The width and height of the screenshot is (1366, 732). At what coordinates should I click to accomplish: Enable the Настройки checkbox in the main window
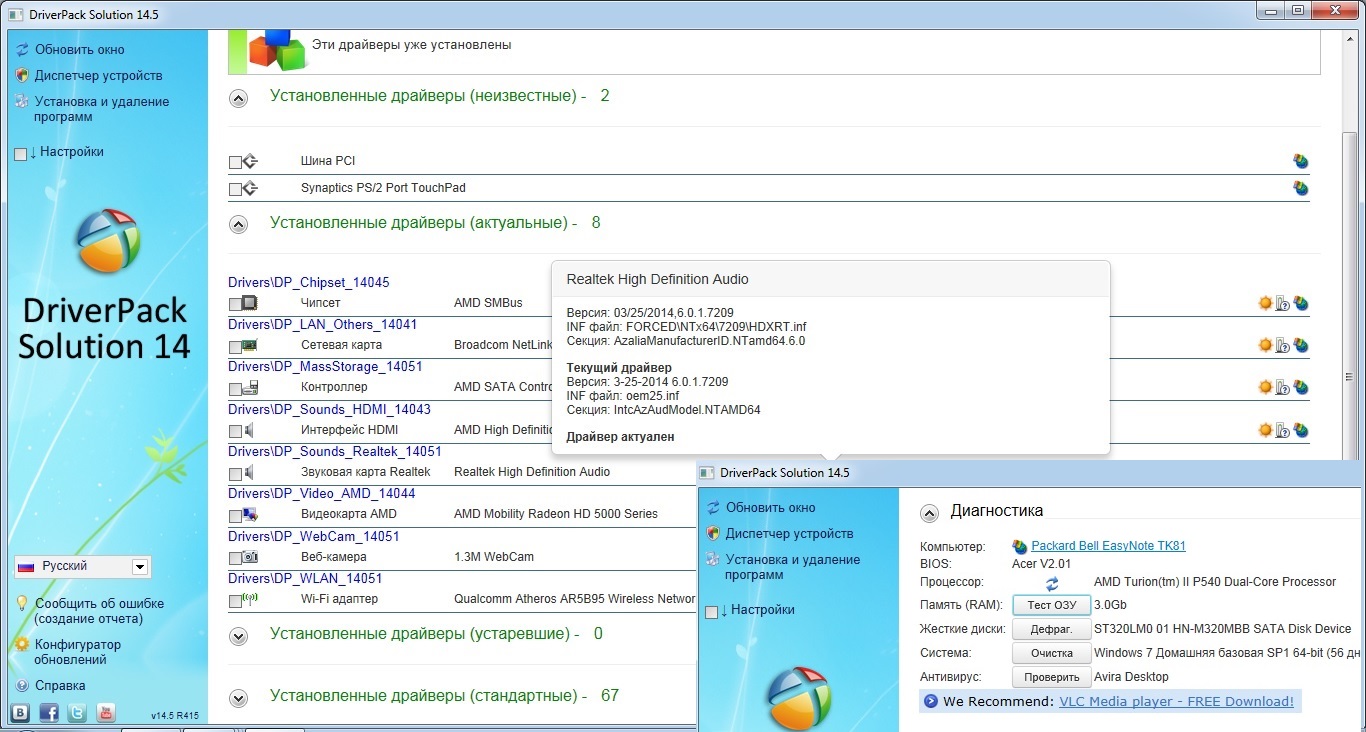pos(21,154)
